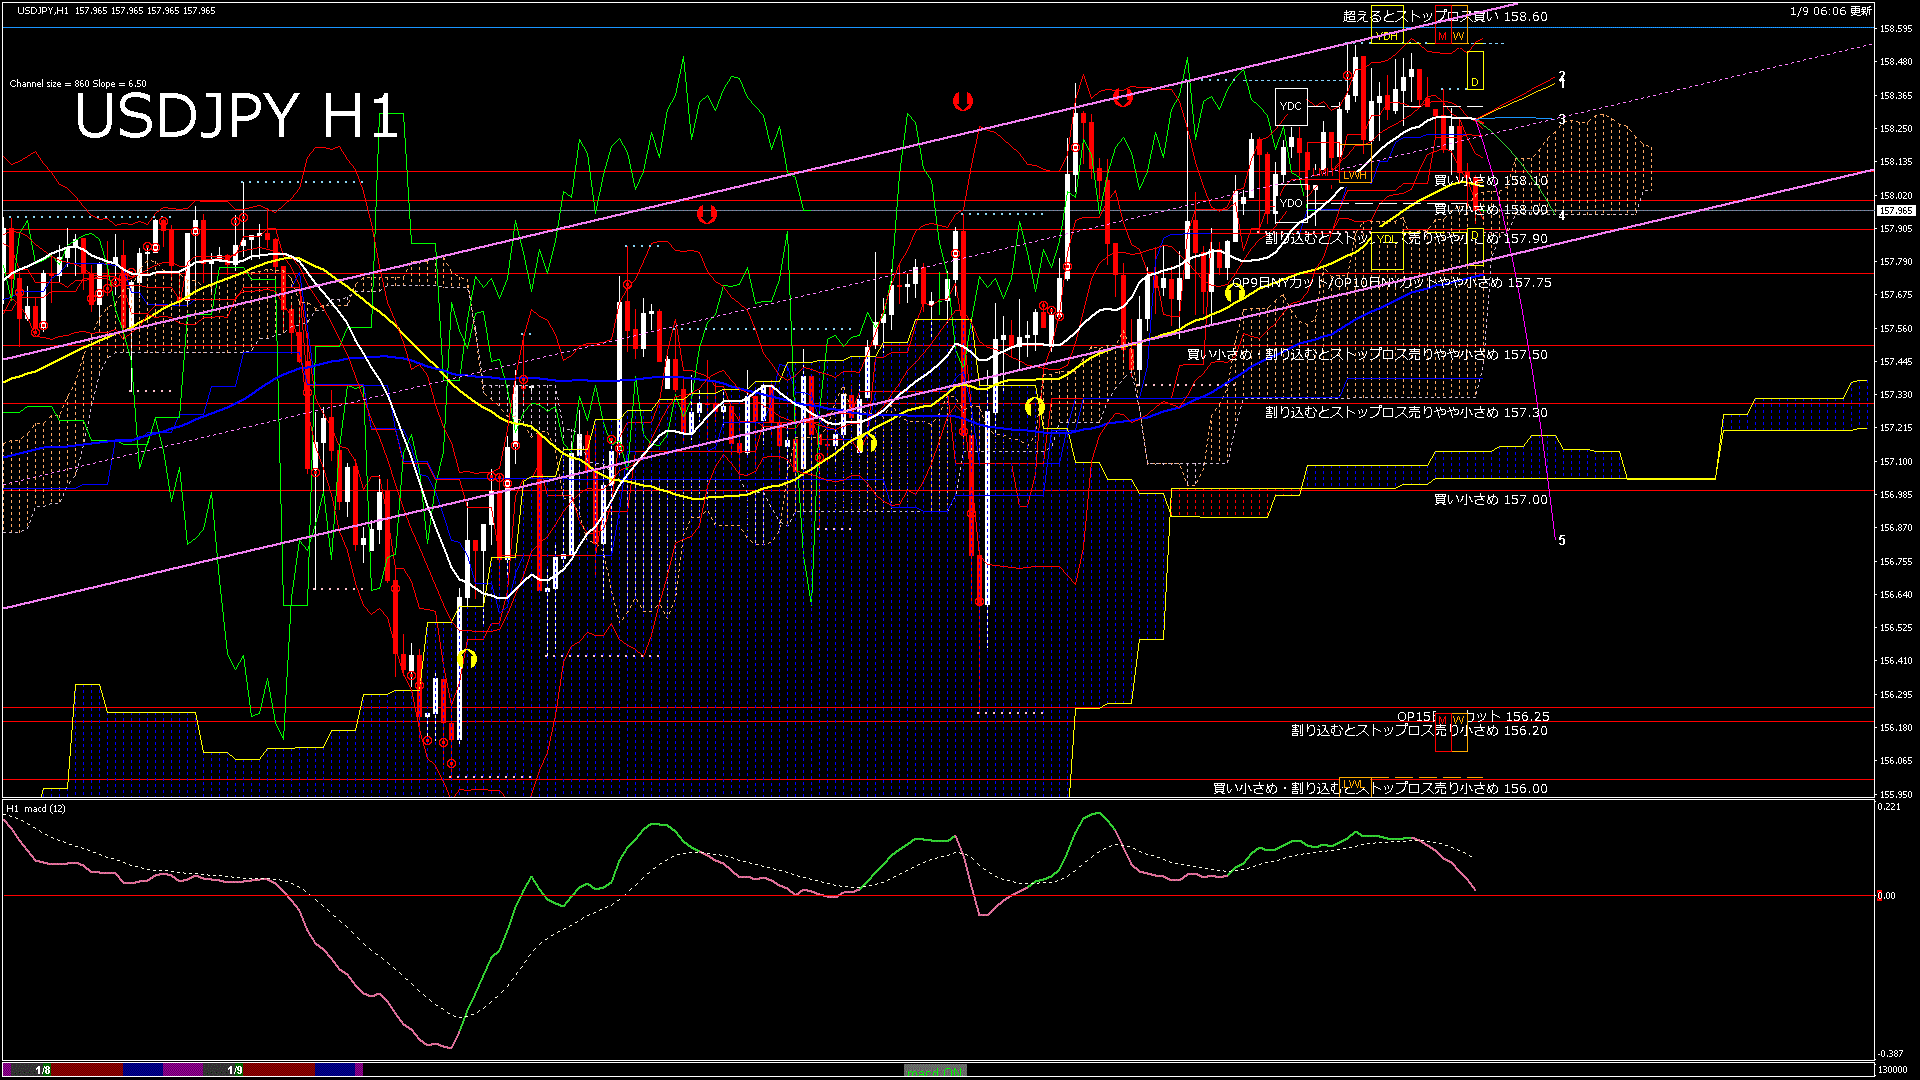Select the 1/9 date marker
The width and height of the screenshot is (1920, 1080).
pyautogui.click(x=235, y=1070)
